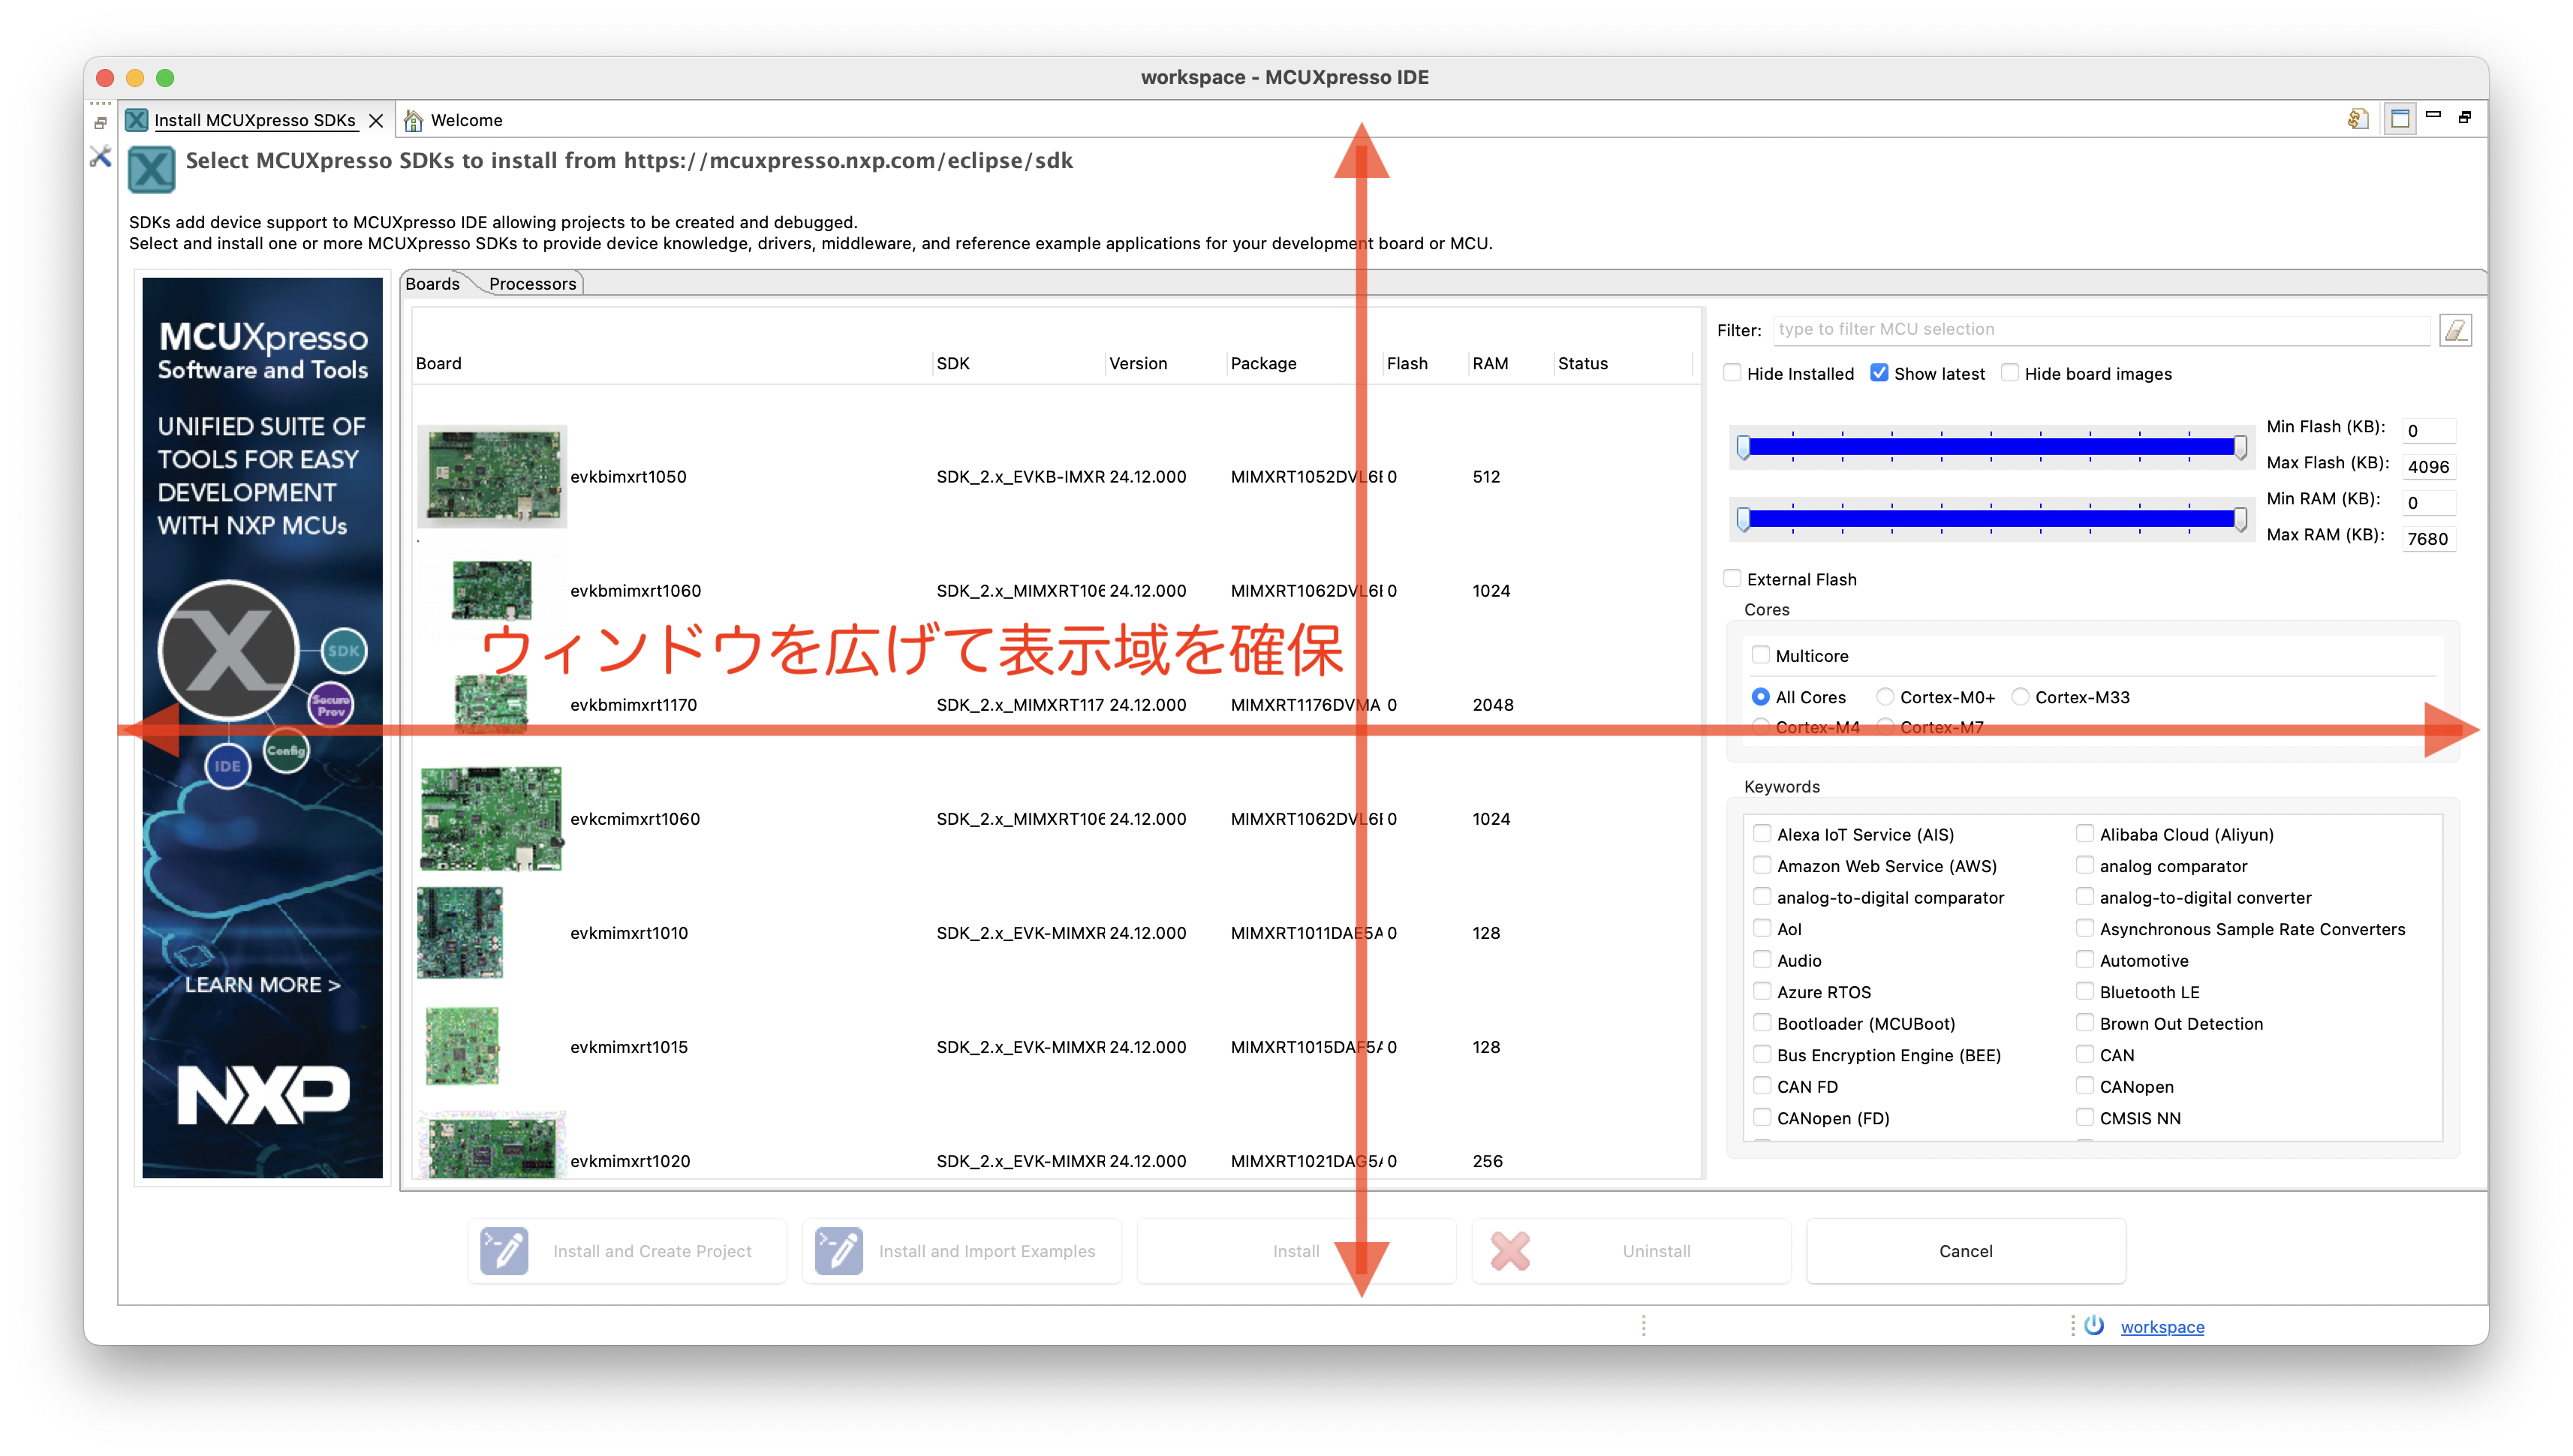Check the Amazon Web Service (AWS) keyword
This screenshot has width=2573, height=1456.
coord(1762,865)
